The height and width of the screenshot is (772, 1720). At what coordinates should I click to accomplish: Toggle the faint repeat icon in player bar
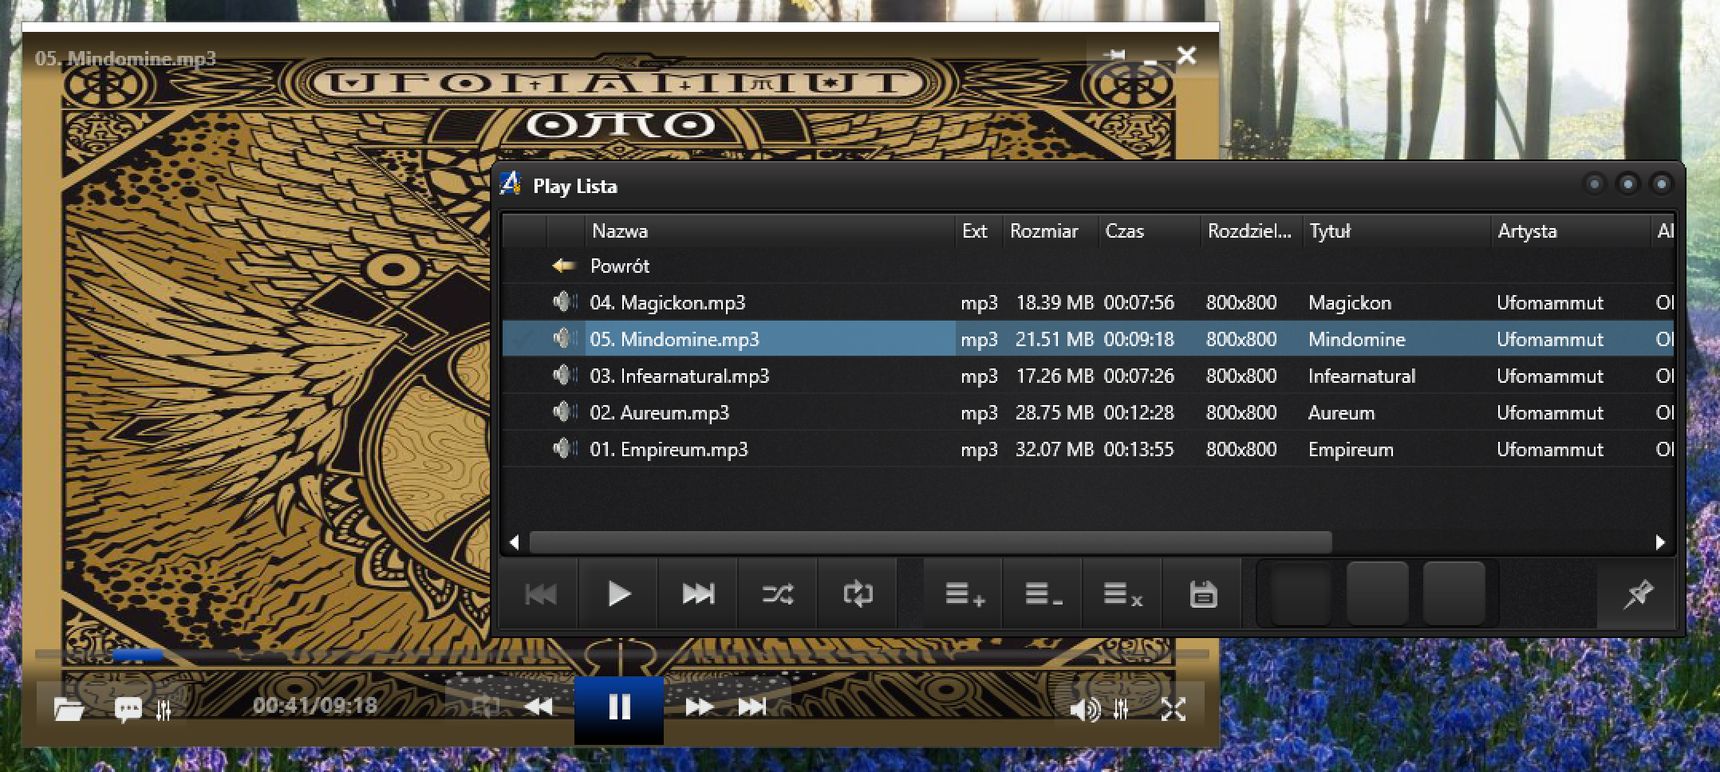click(x=486, y=707)
